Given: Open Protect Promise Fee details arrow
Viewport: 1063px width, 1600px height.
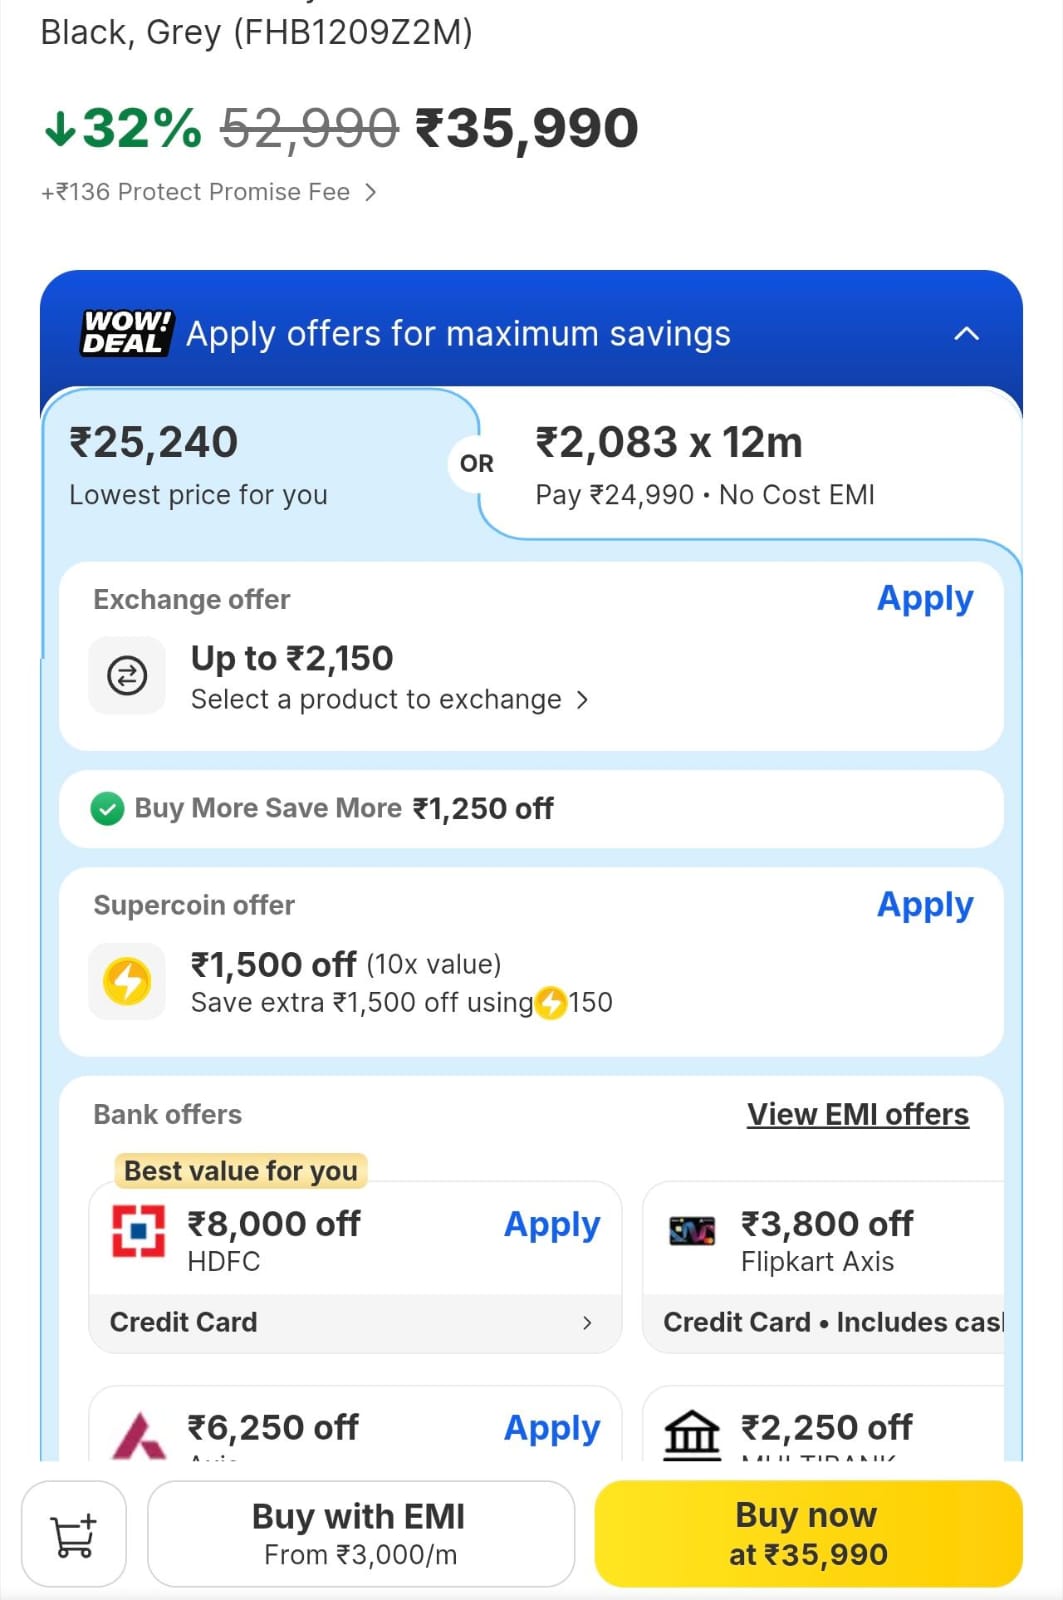Looking at the screenshot, I should click(371, 192).
